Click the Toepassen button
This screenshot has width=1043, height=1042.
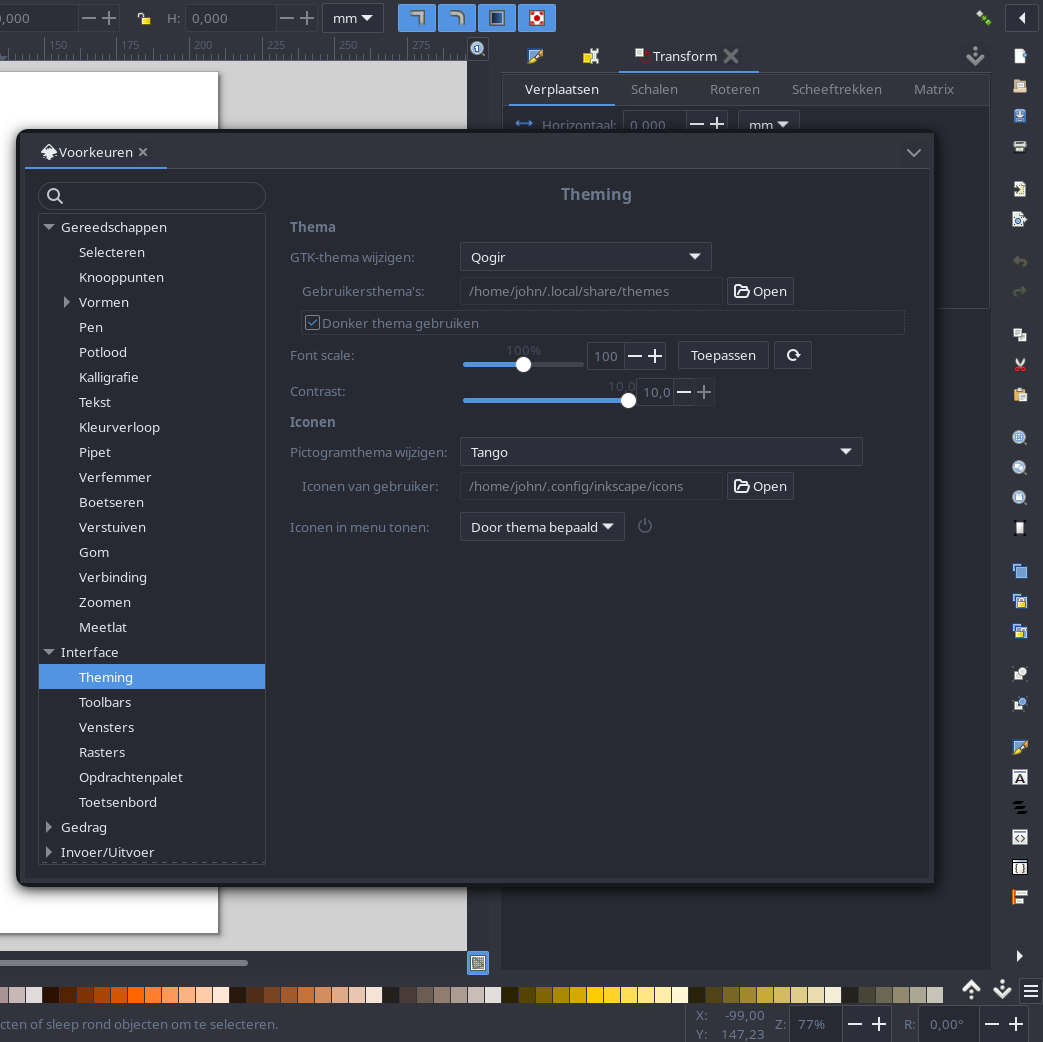coord(723,355)
